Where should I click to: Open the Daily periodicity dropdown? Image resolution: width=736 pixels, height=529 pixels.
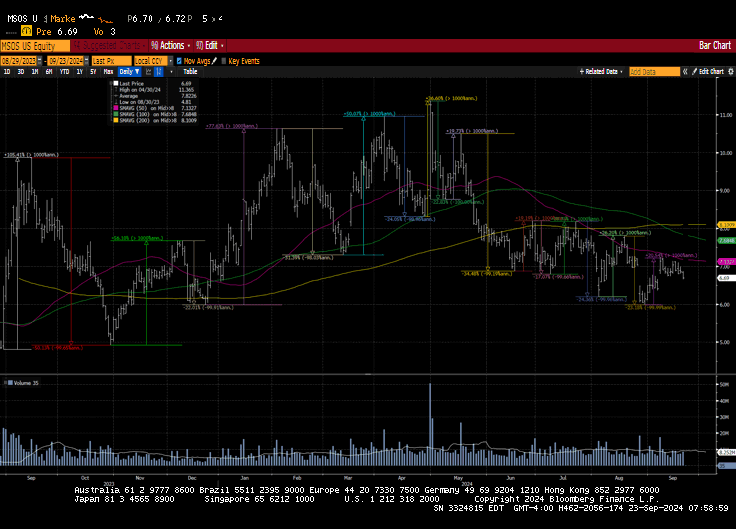(129, 72)
